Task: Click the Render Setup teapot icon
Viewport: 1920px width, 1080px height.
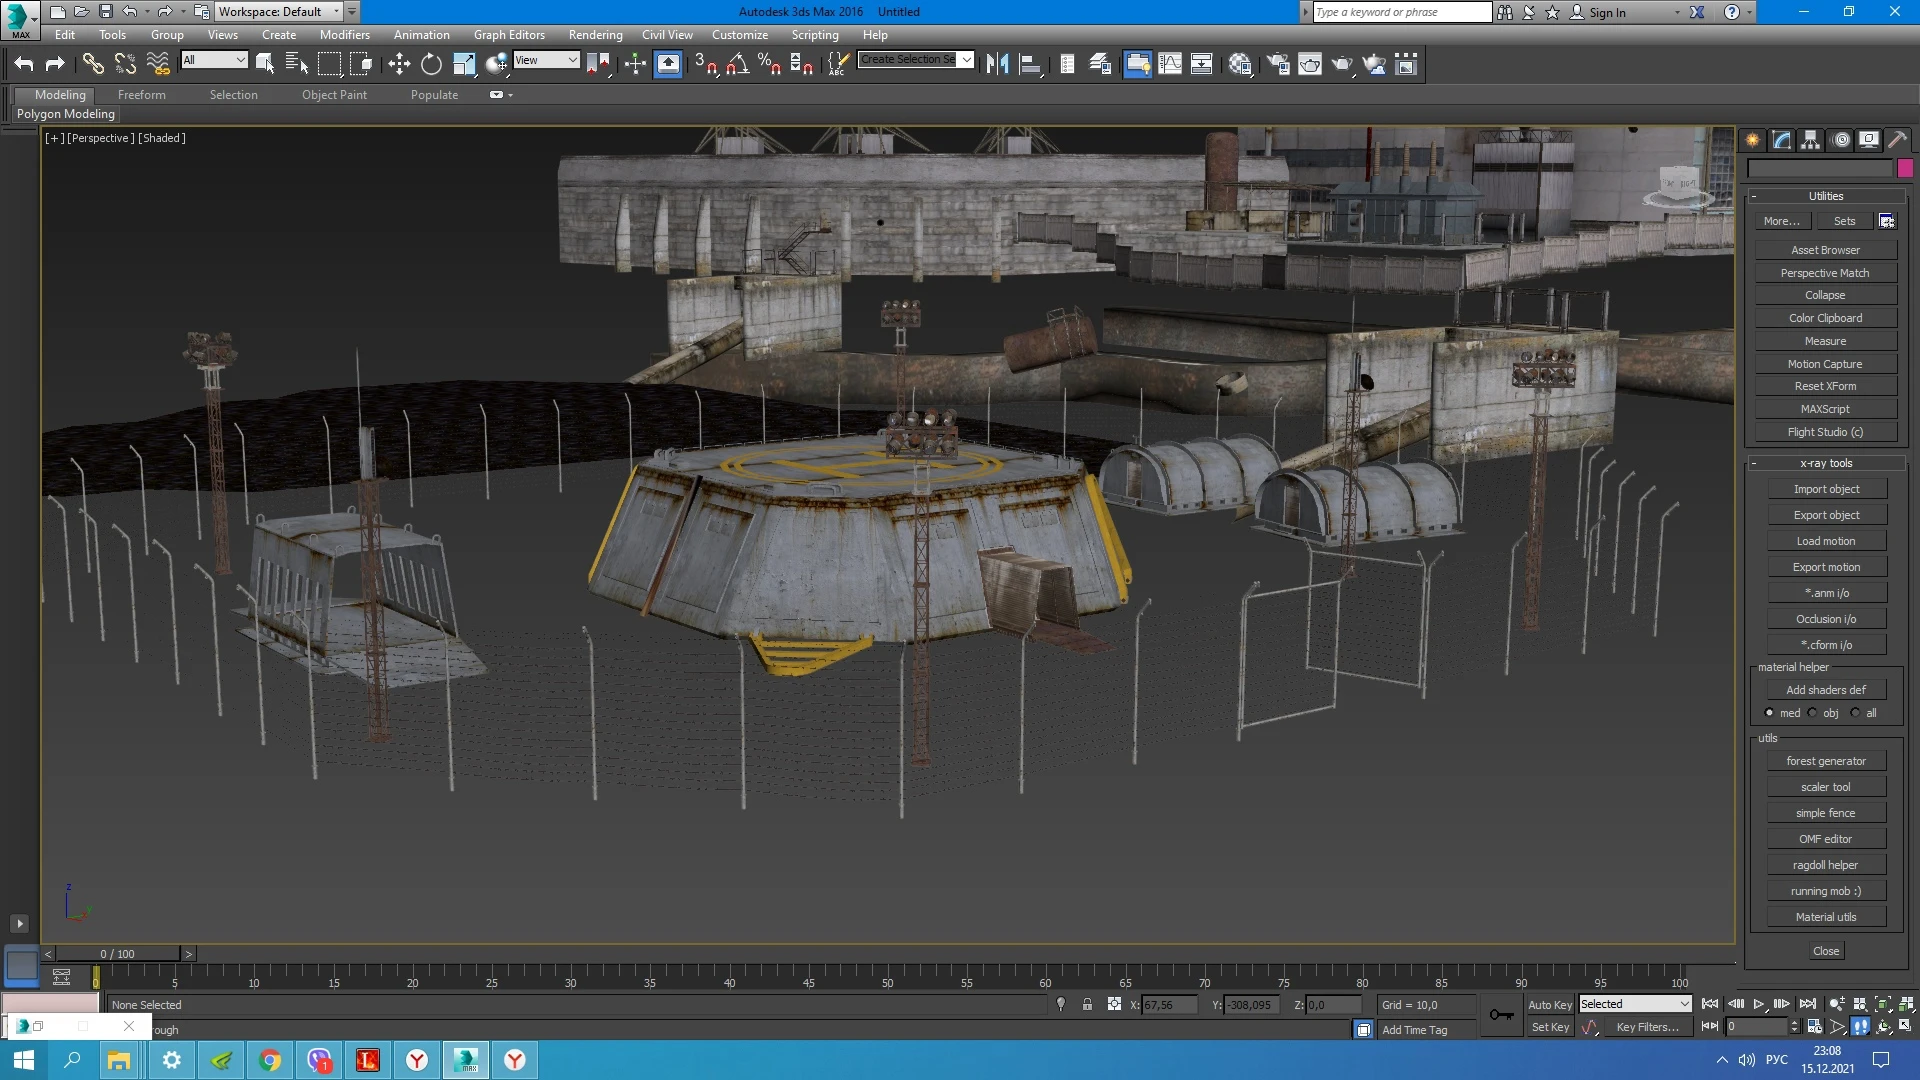Action: pos(1277,64)
